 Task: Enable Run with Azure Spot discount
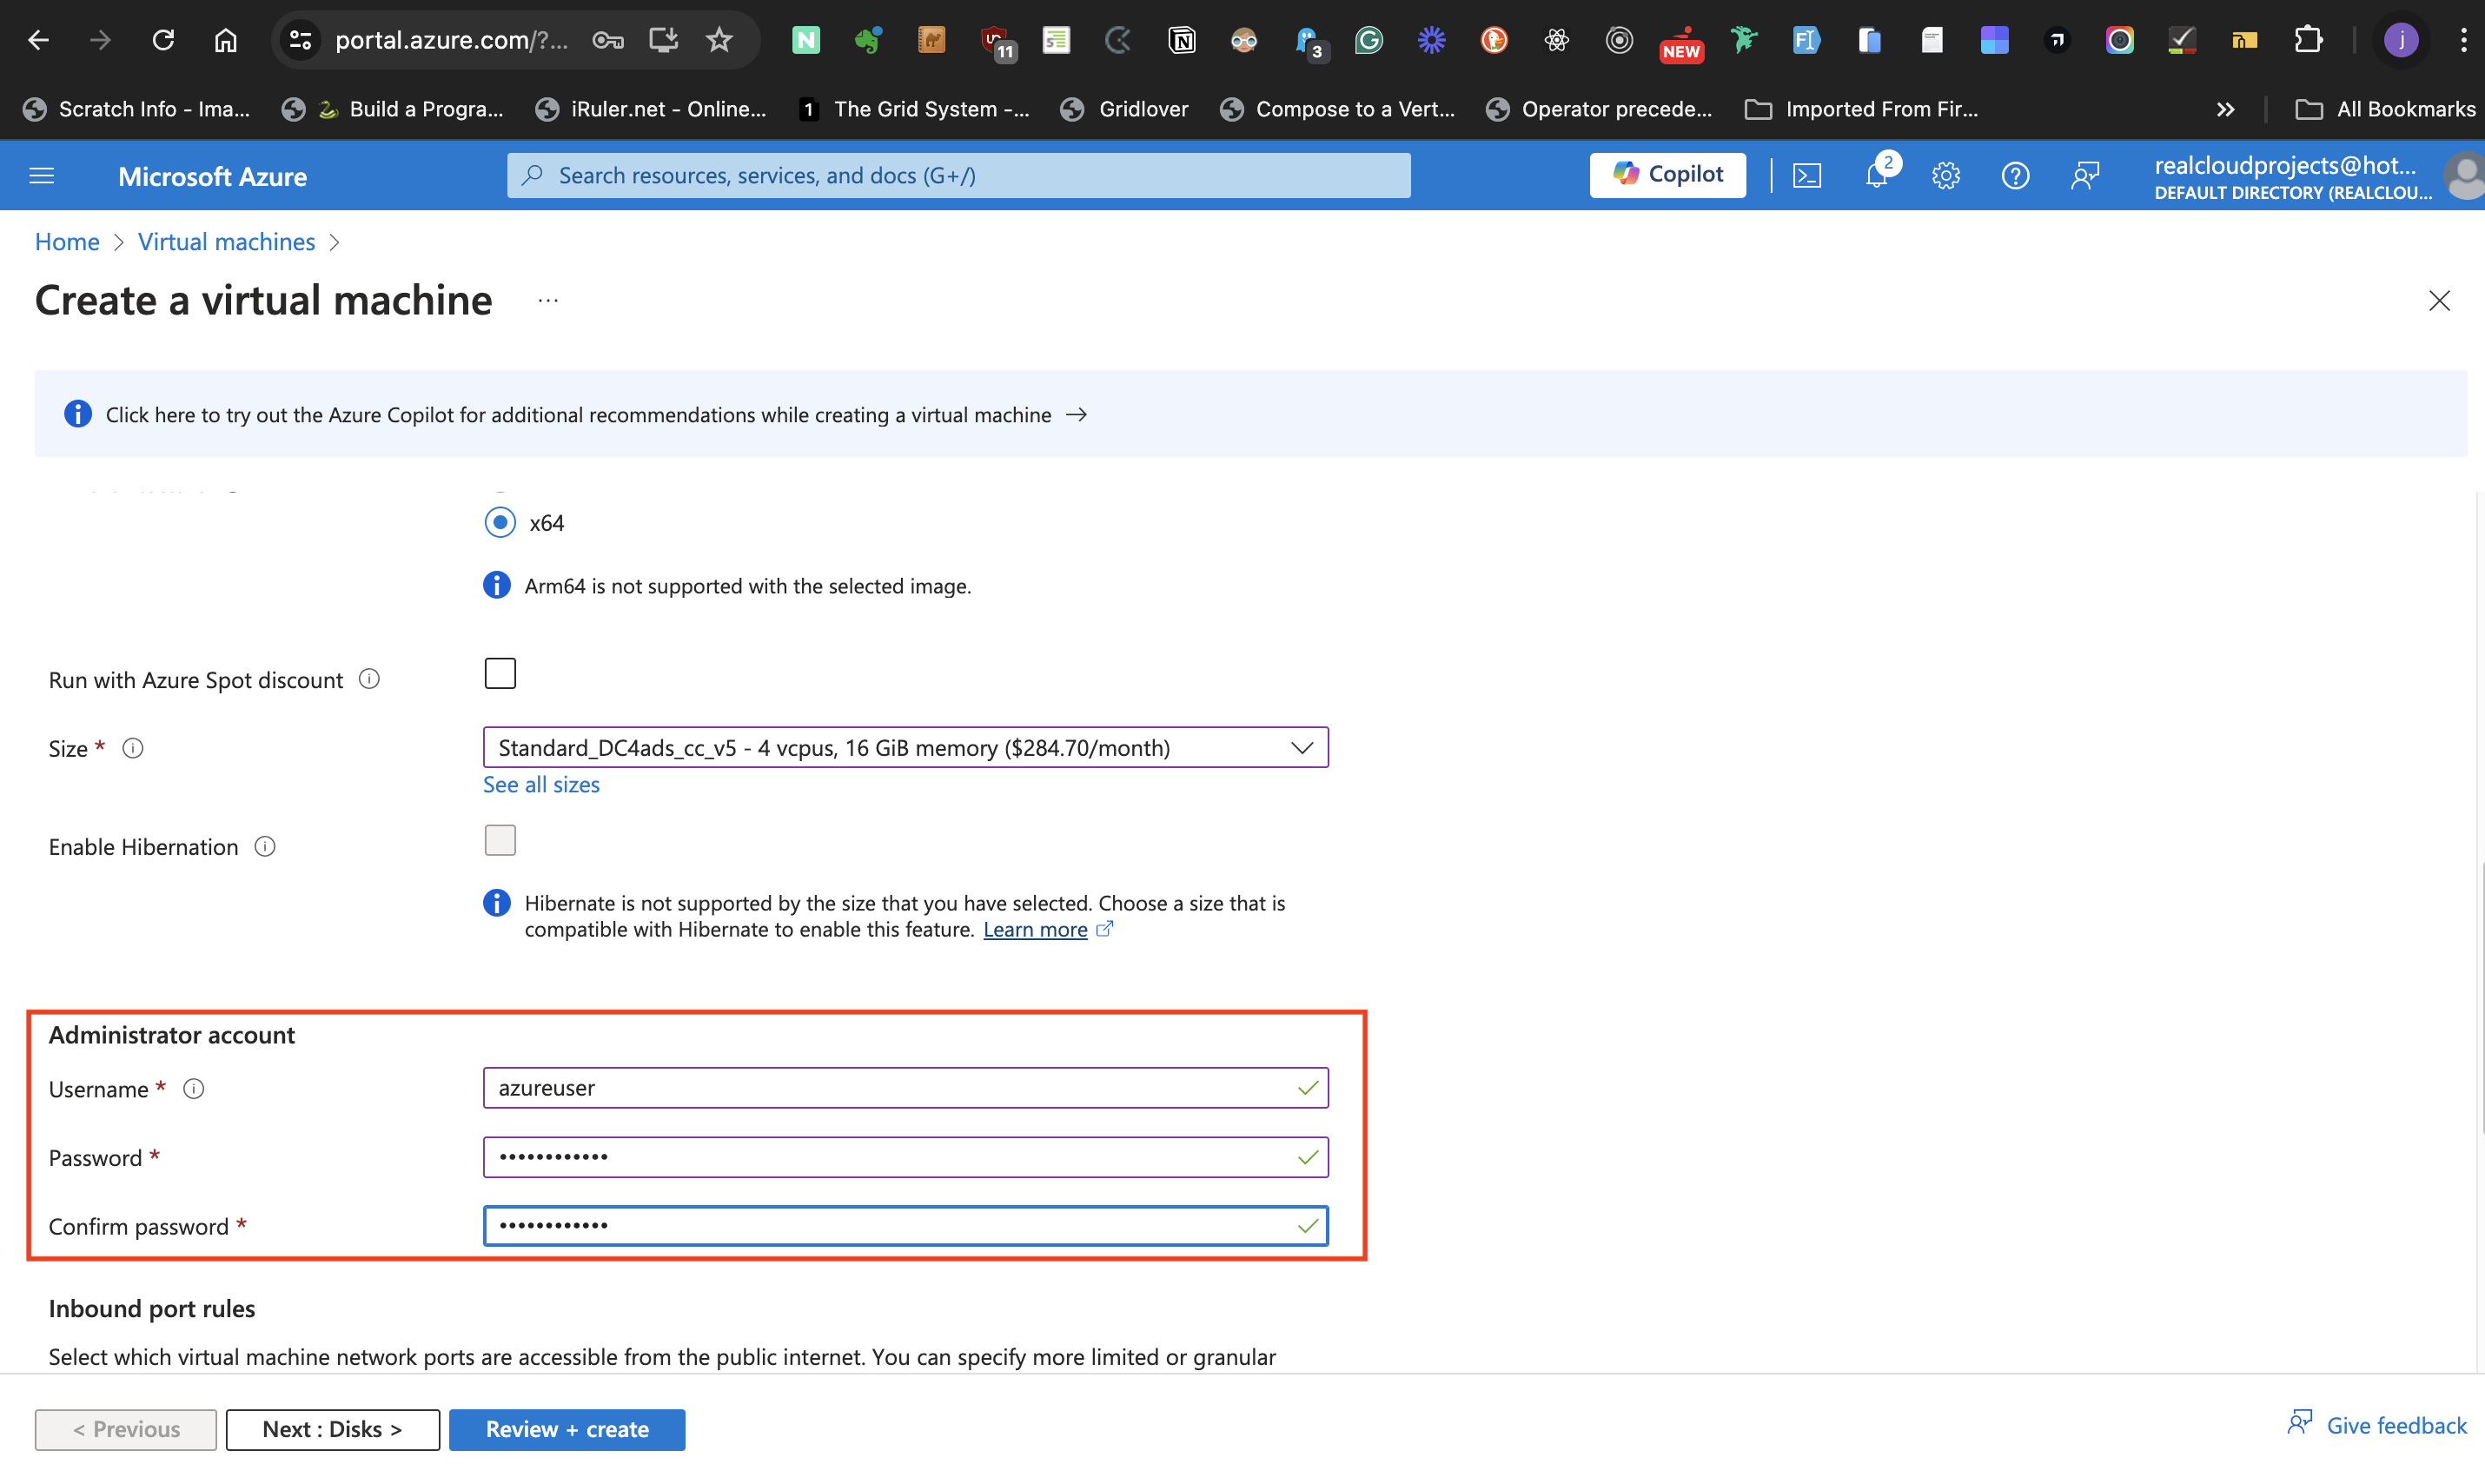pos(500,673)
